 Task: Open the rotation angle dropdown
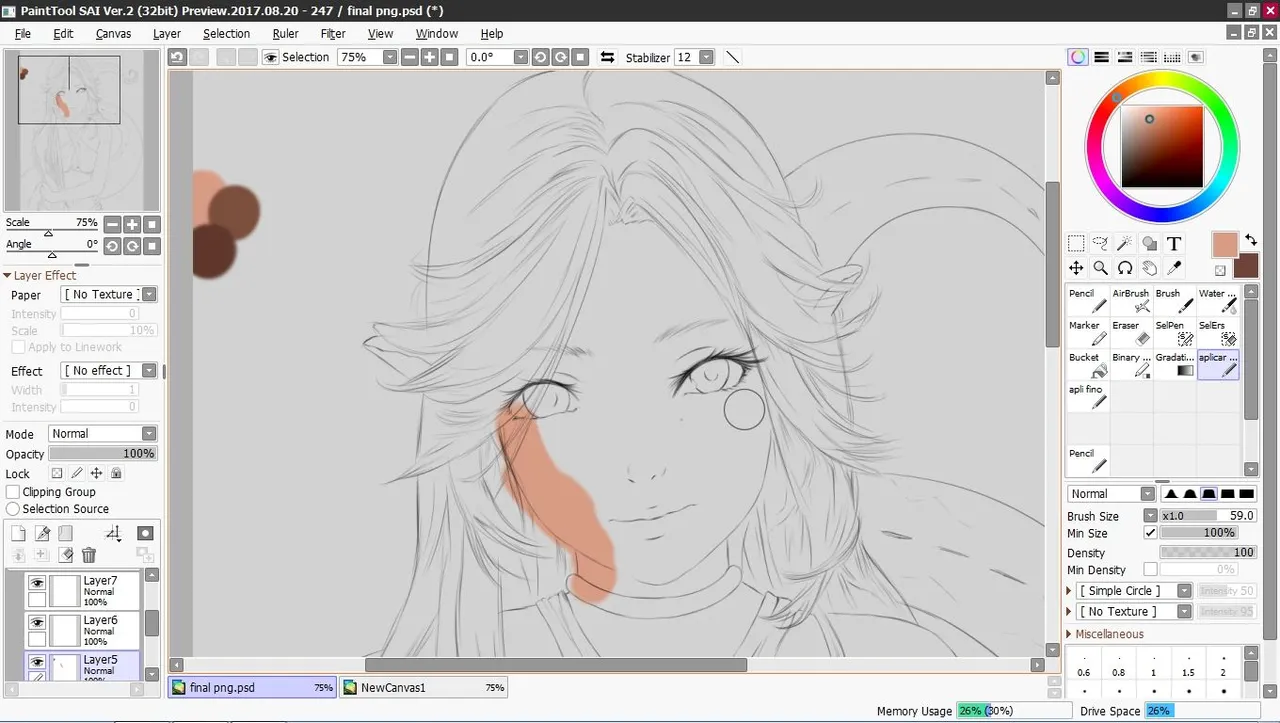(x=520, y=57)
